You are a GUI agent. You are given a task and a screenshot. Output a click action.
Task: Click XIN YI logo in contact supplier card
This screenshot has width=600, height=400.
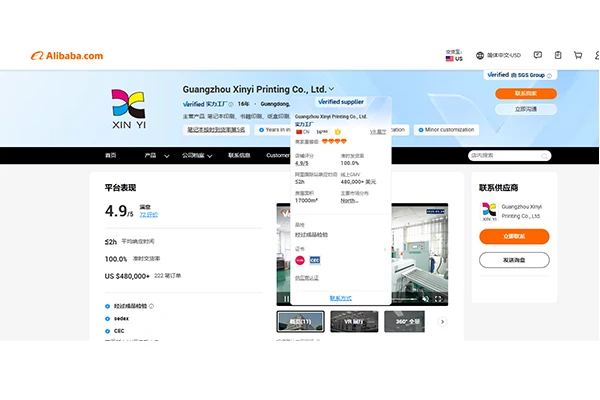[x=489, y=211]
